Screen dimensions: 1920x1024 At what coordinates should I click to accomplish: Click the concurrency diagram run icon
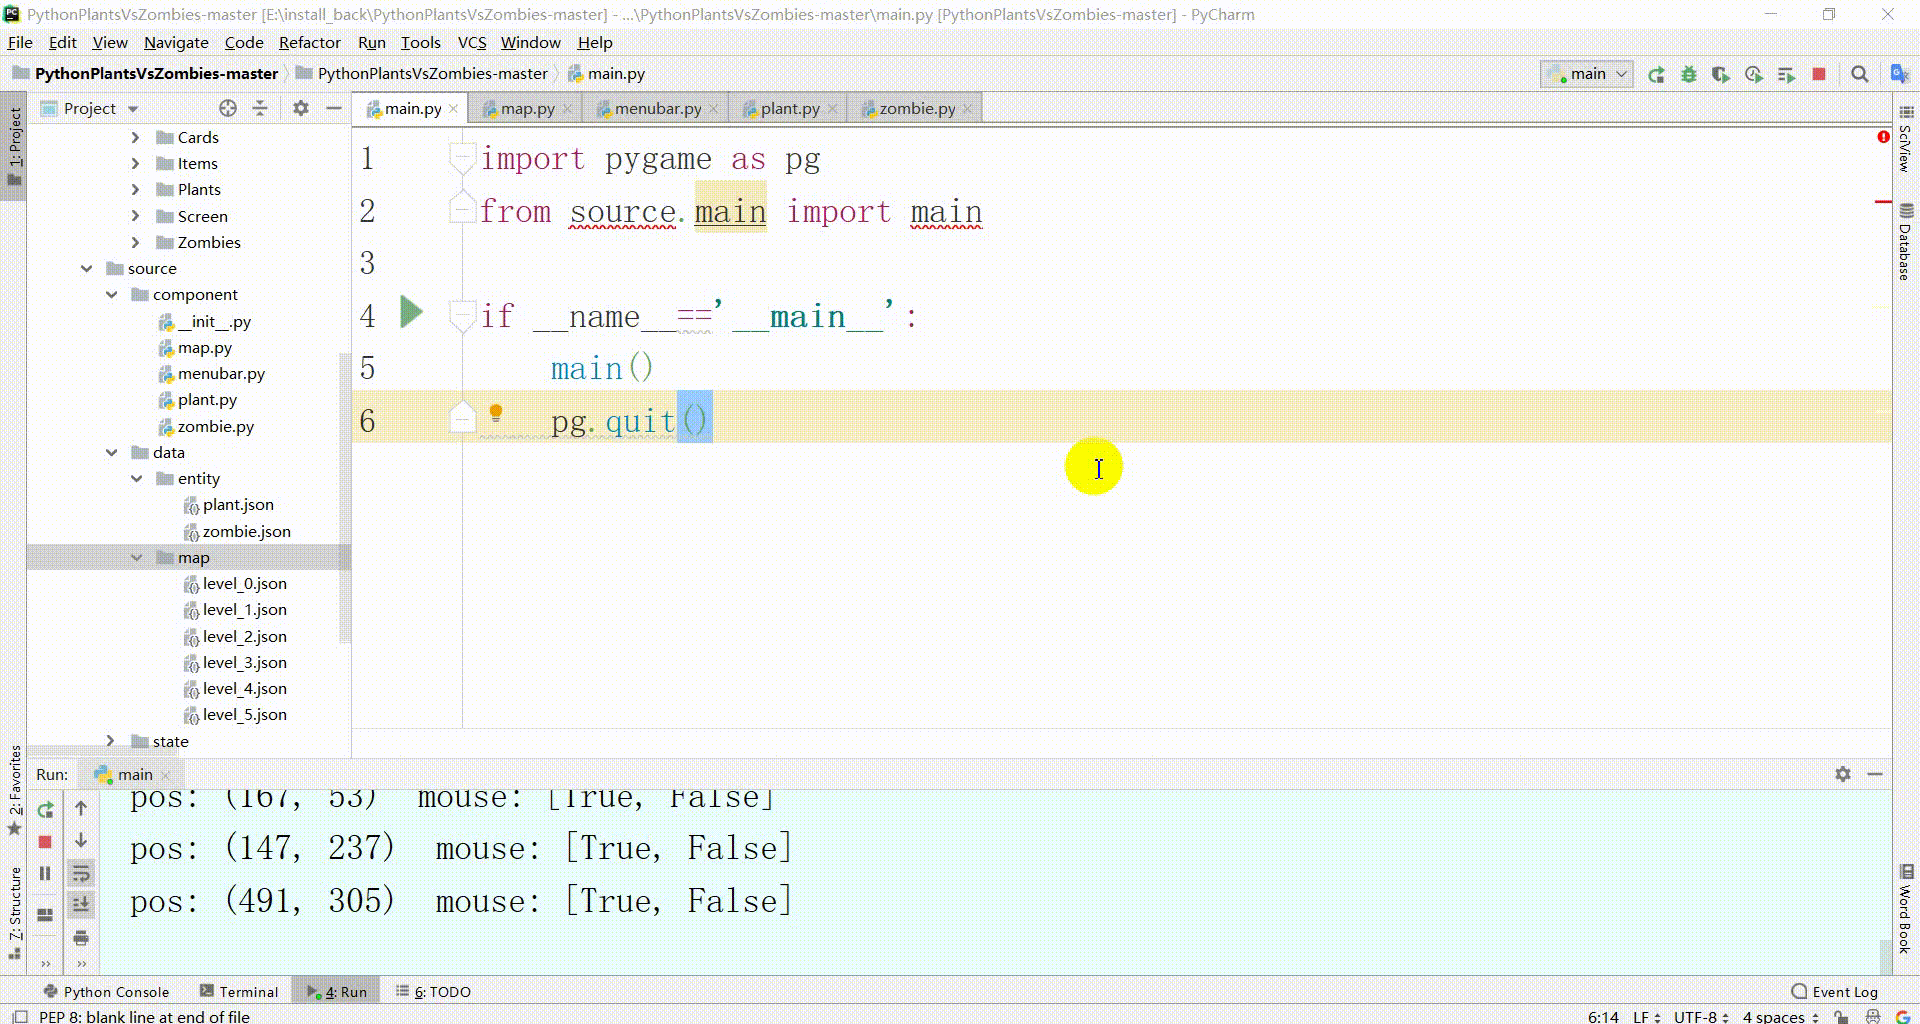coord(1786,74)
